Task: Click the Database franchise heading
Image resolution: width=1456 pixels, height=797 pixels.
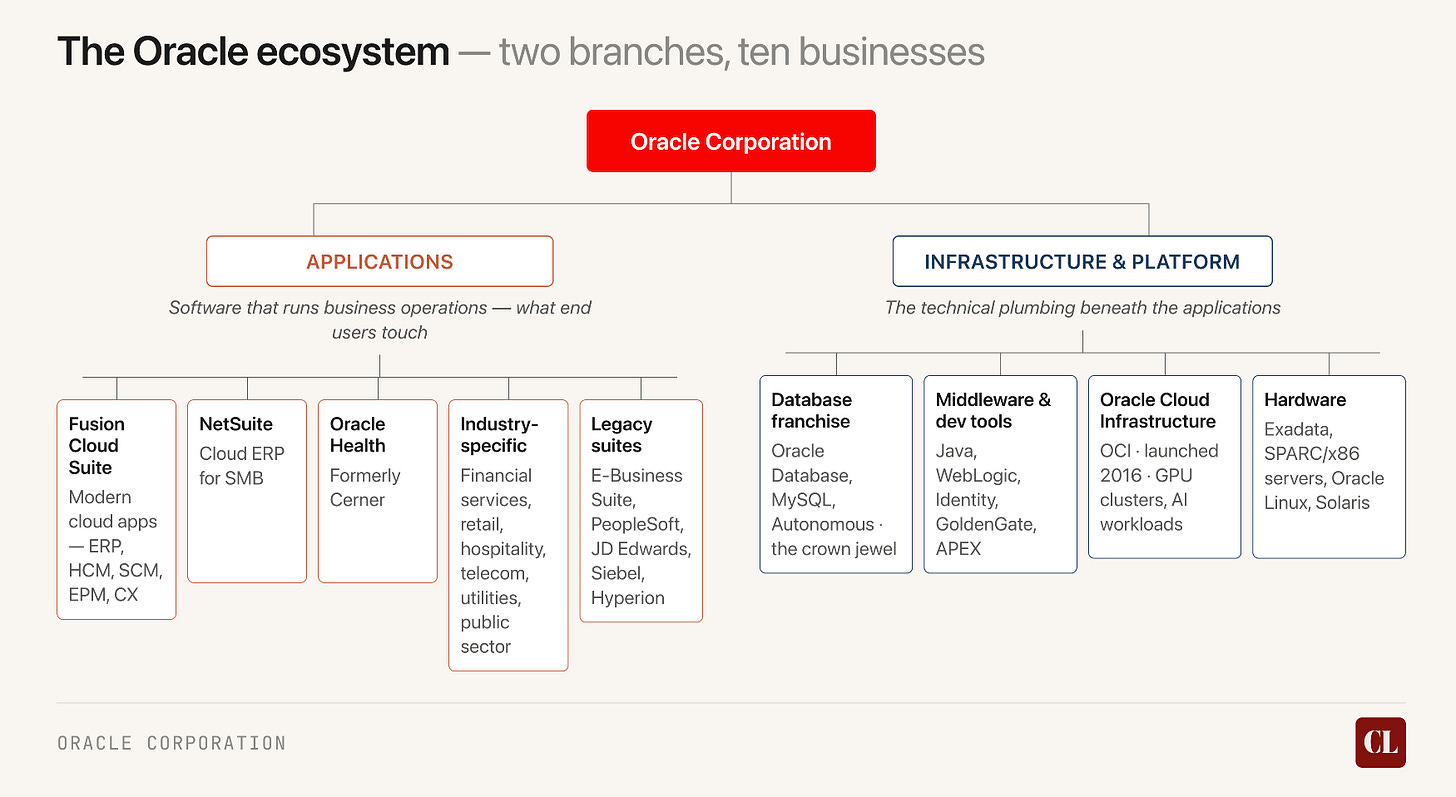Action: (811, 411)
